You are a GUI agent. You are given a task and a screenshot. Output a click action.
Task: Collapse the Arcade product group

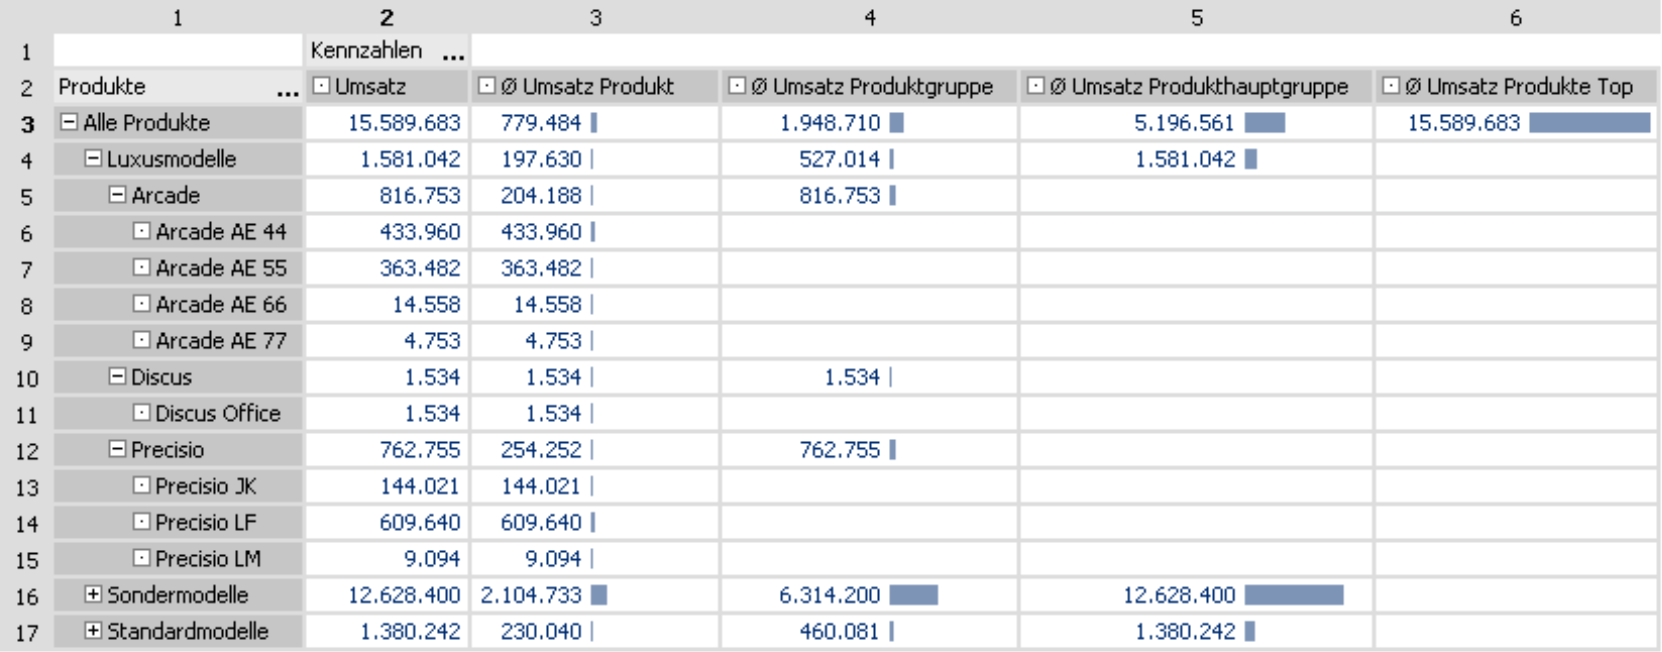117,195
